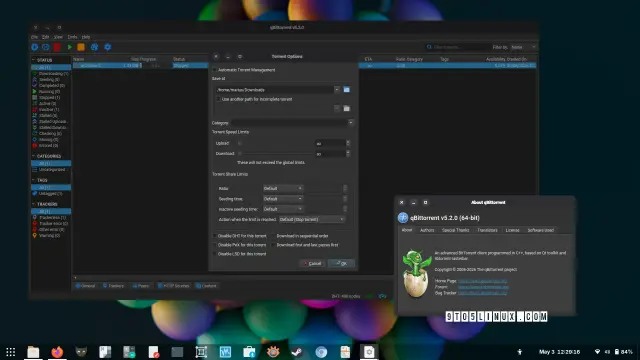Check Disable PeX for this torrent
This screenshot has height=360, width=640.
214,245
